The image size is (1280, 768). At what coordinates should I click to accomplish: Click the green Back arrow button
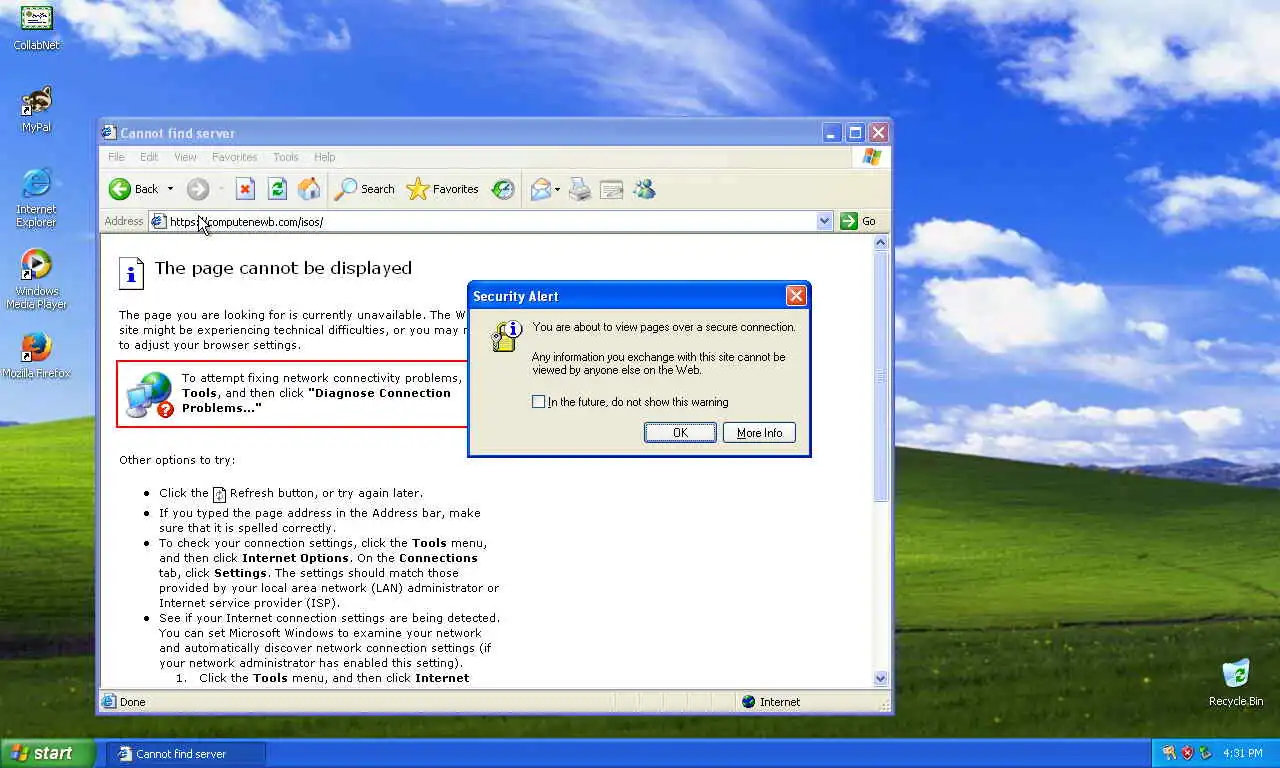tap(120, 189)
